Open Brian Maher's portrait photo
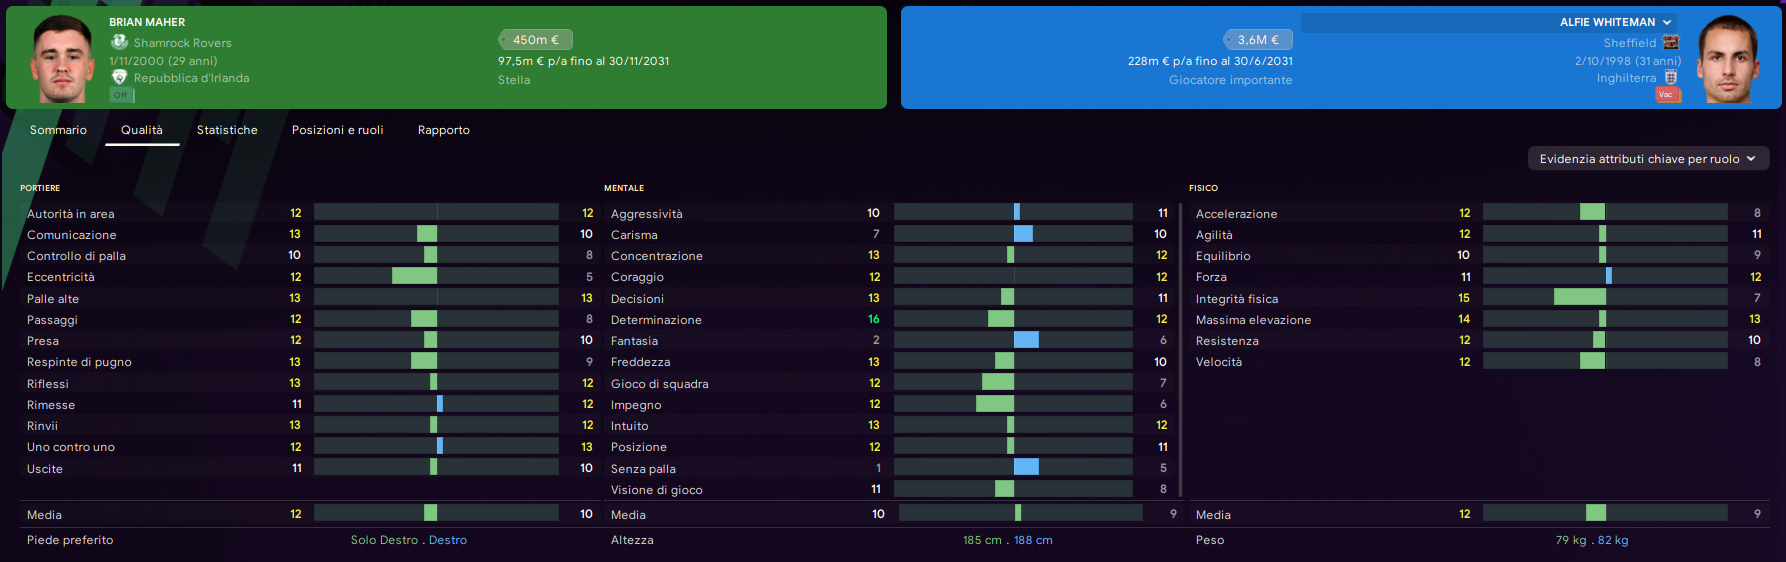 tap(62, 59)
